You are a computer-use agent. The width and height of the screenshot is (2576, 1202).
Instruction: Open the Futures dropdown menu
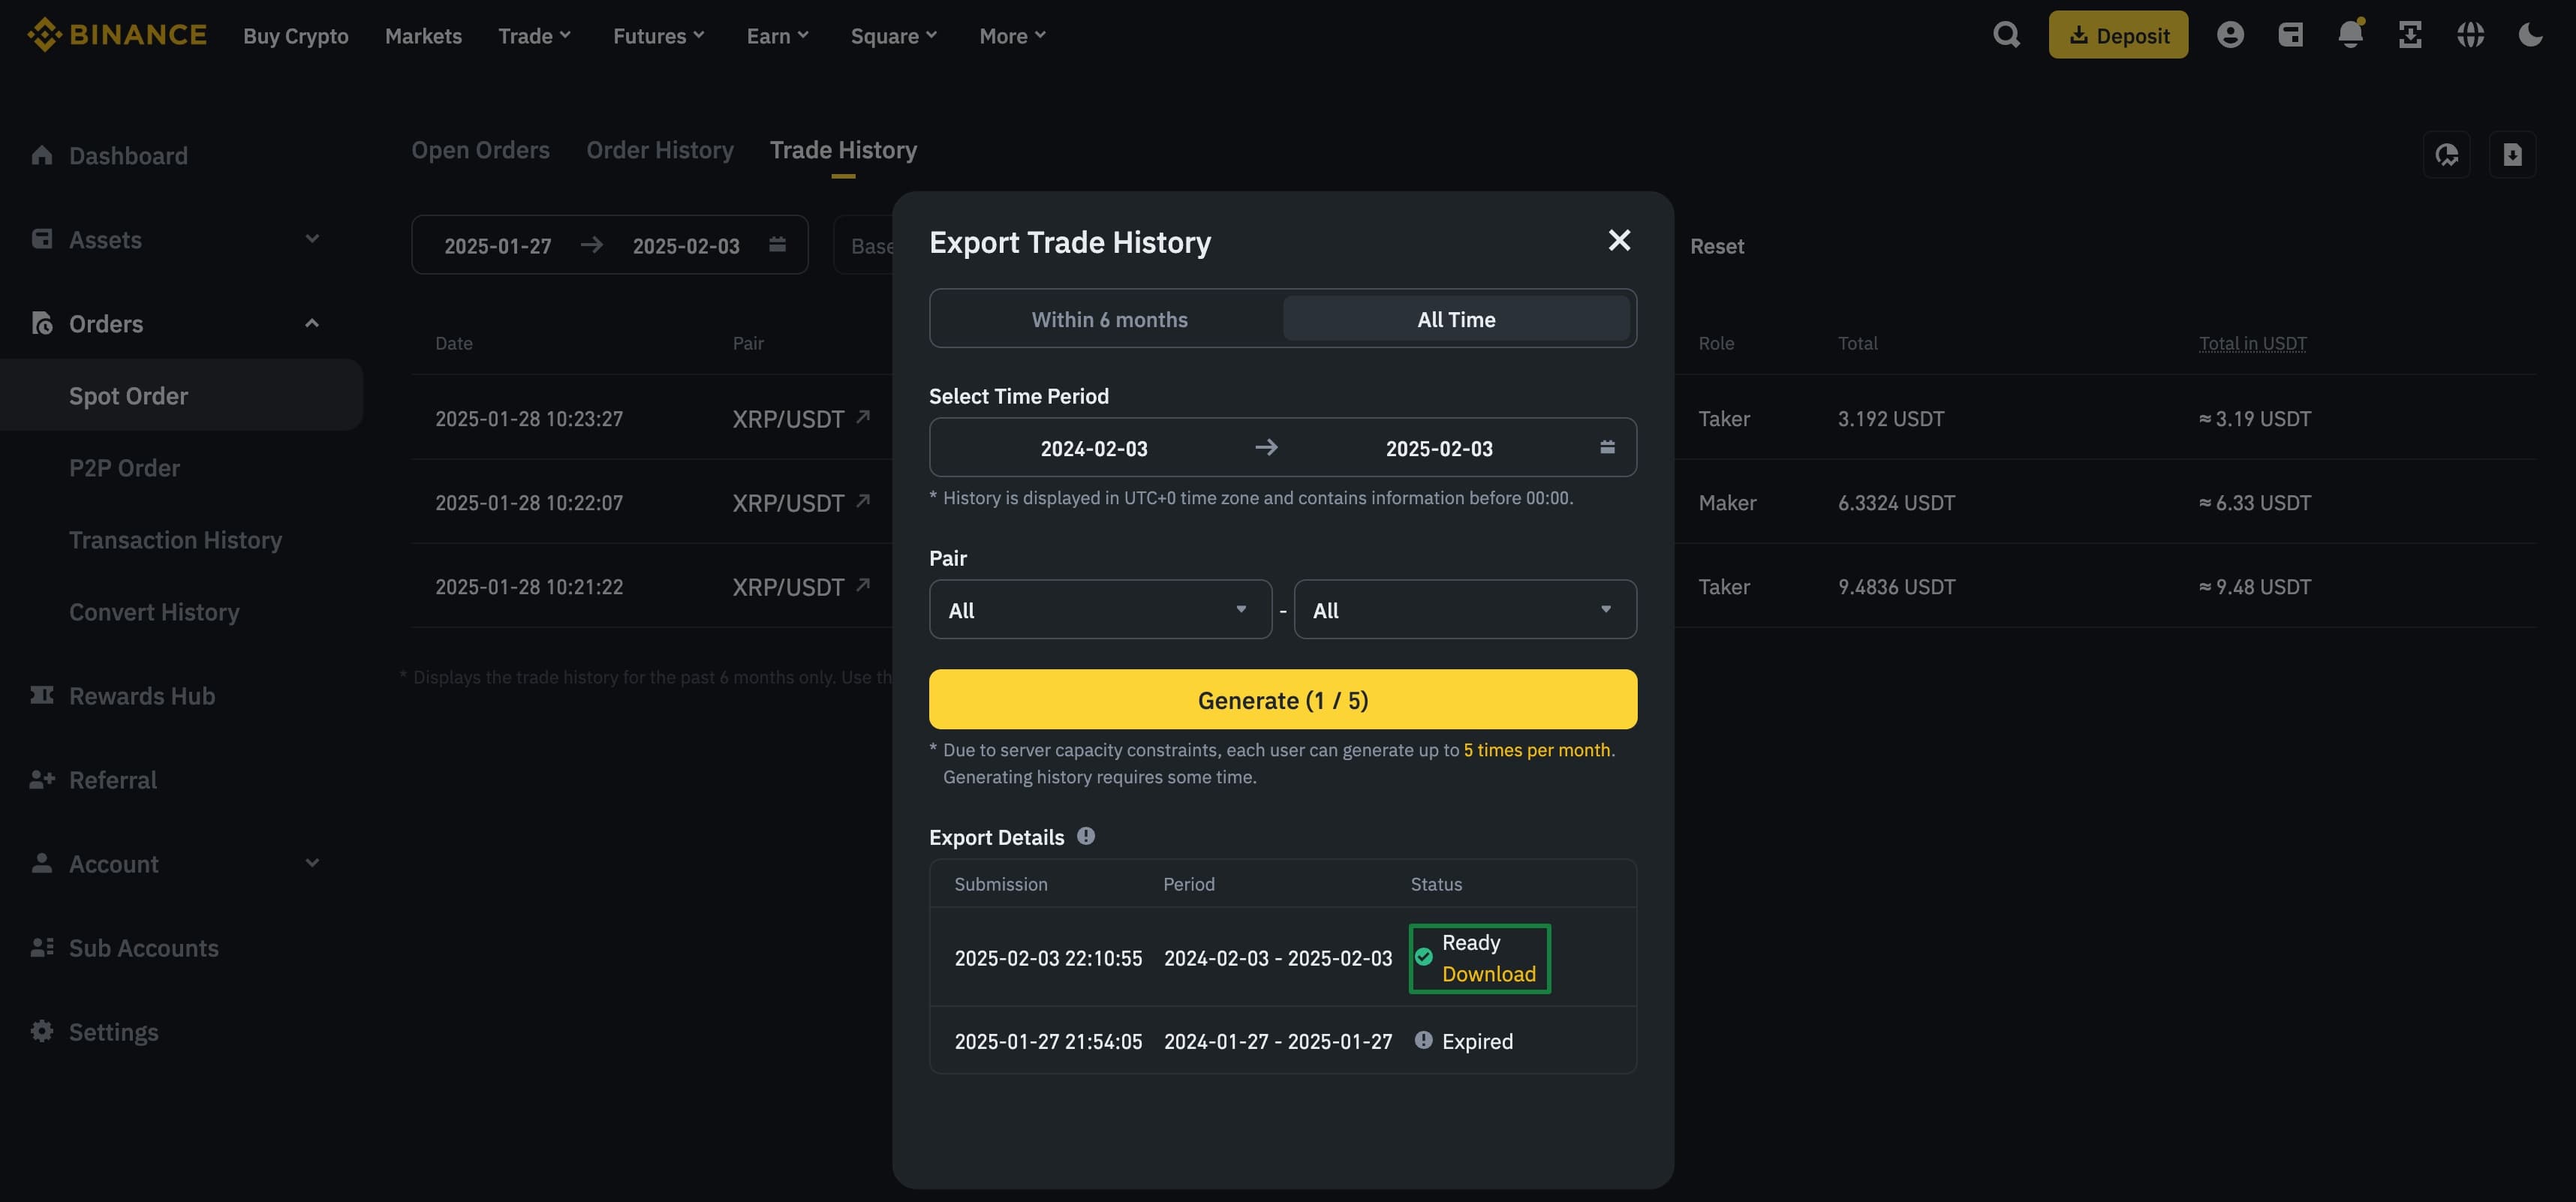point(659,36)
